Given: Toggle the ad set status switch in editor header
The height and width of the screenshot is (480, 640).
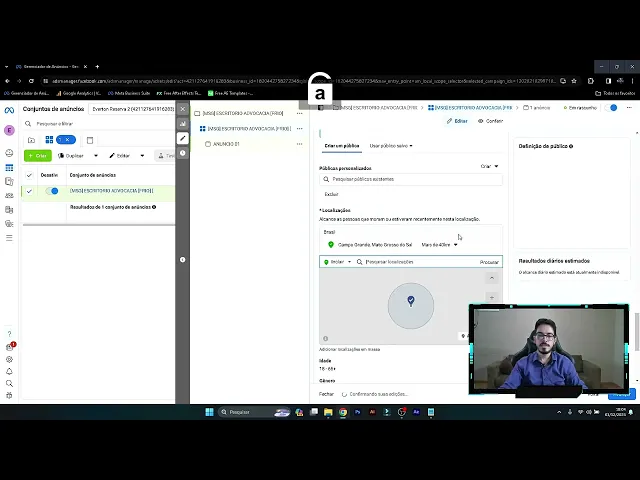Looking at the screenshot, I should click(x=611, y=108).
